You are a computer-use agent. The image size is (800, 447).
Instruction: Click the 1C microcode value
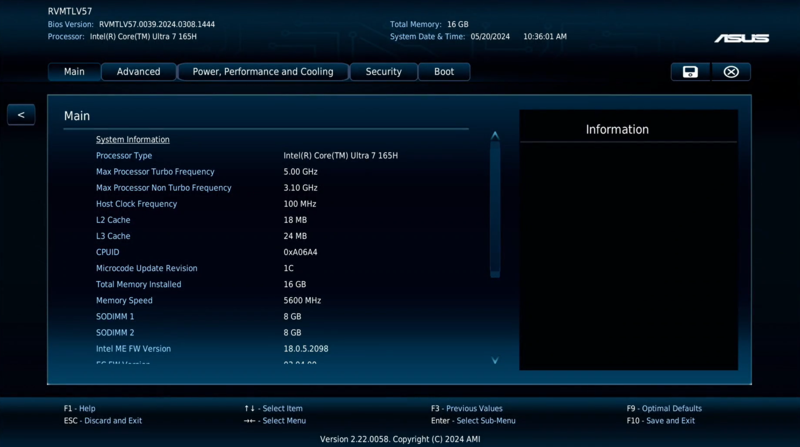click(289, 268)
